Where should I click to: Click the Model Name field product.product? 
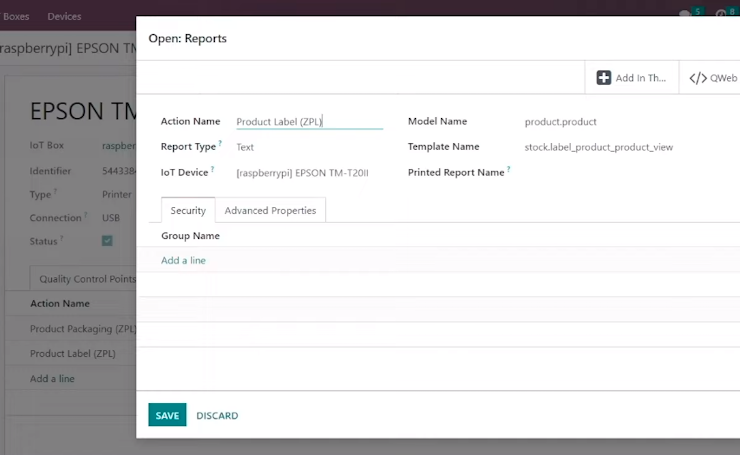click(561, 122)
